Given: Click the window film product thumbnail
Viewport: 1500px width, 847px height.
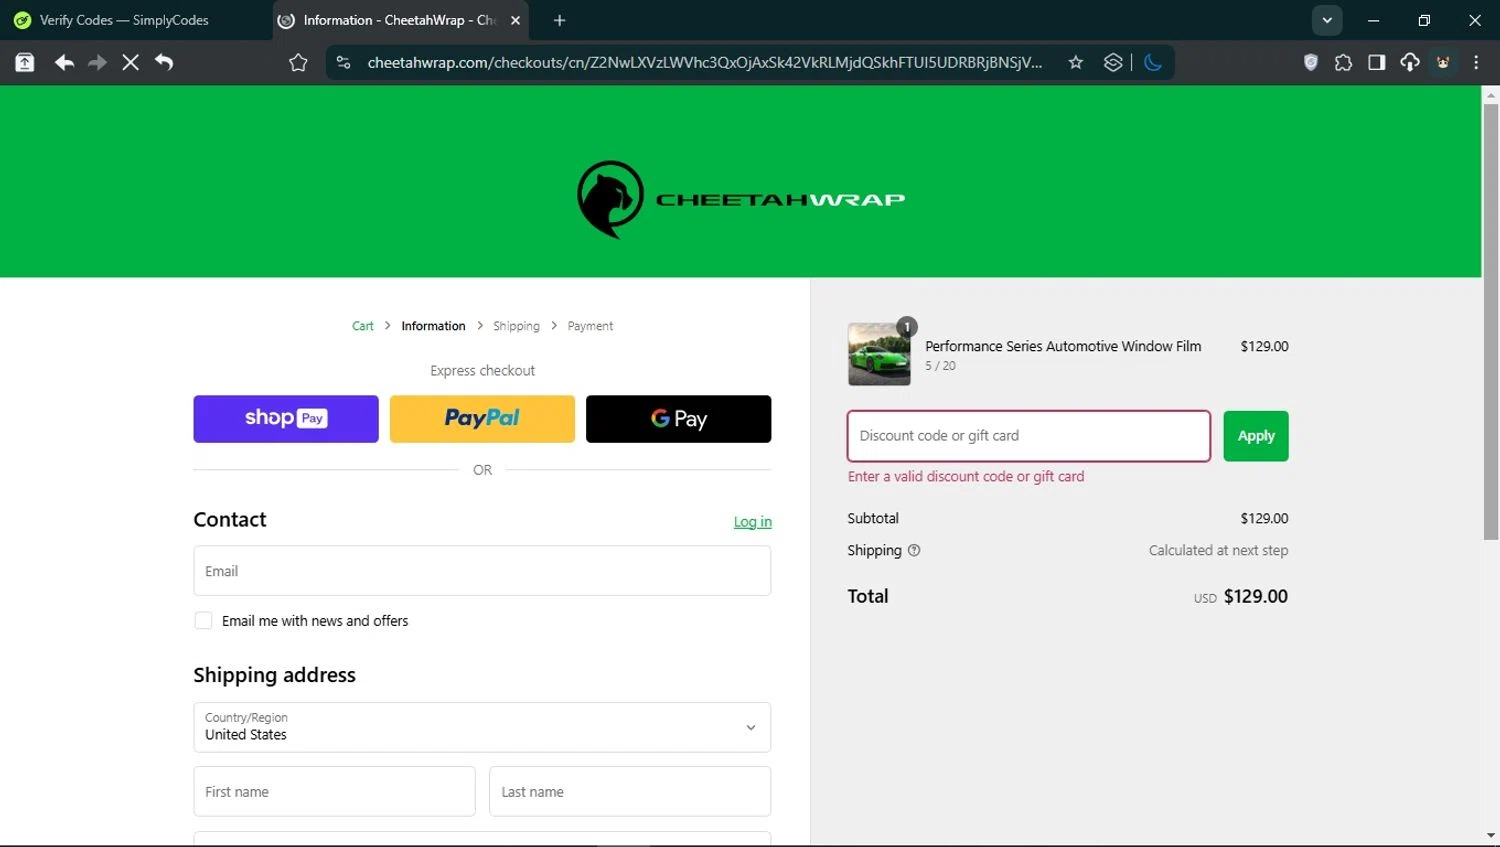Looking at the screenshot, I should tap(879, 354).
